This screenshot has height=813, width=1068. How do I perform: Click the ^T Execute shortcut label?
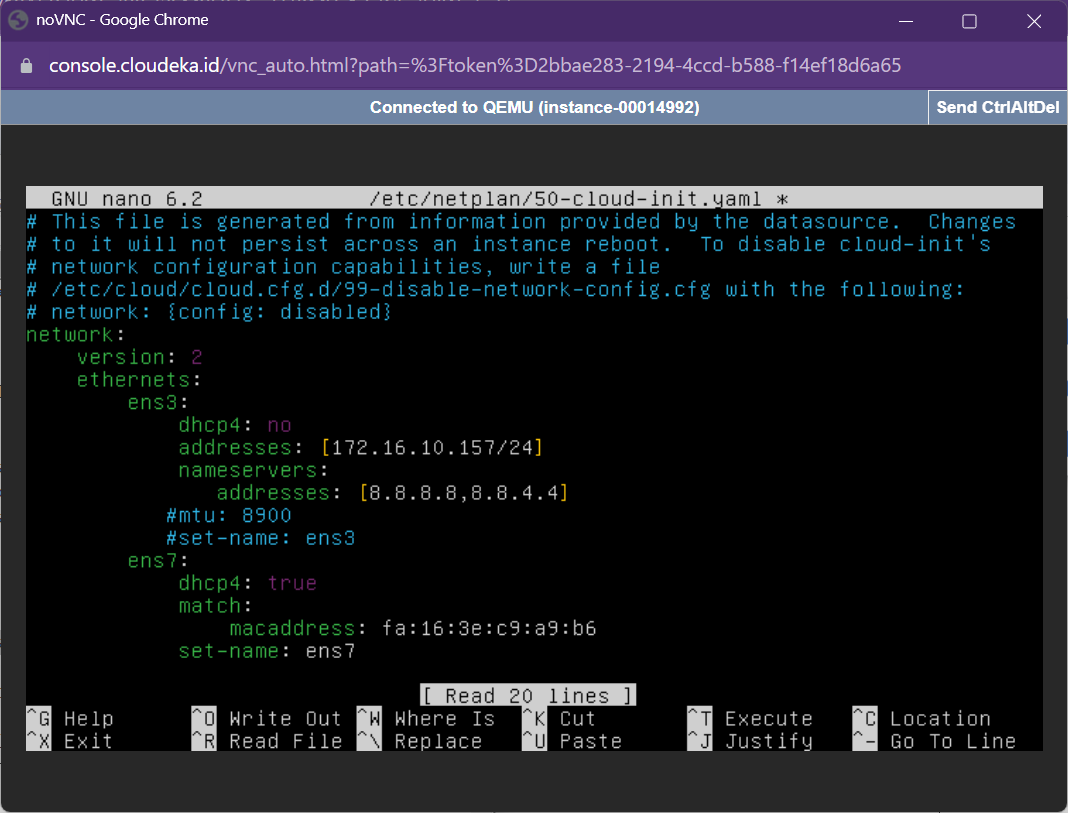pos(750,718)
